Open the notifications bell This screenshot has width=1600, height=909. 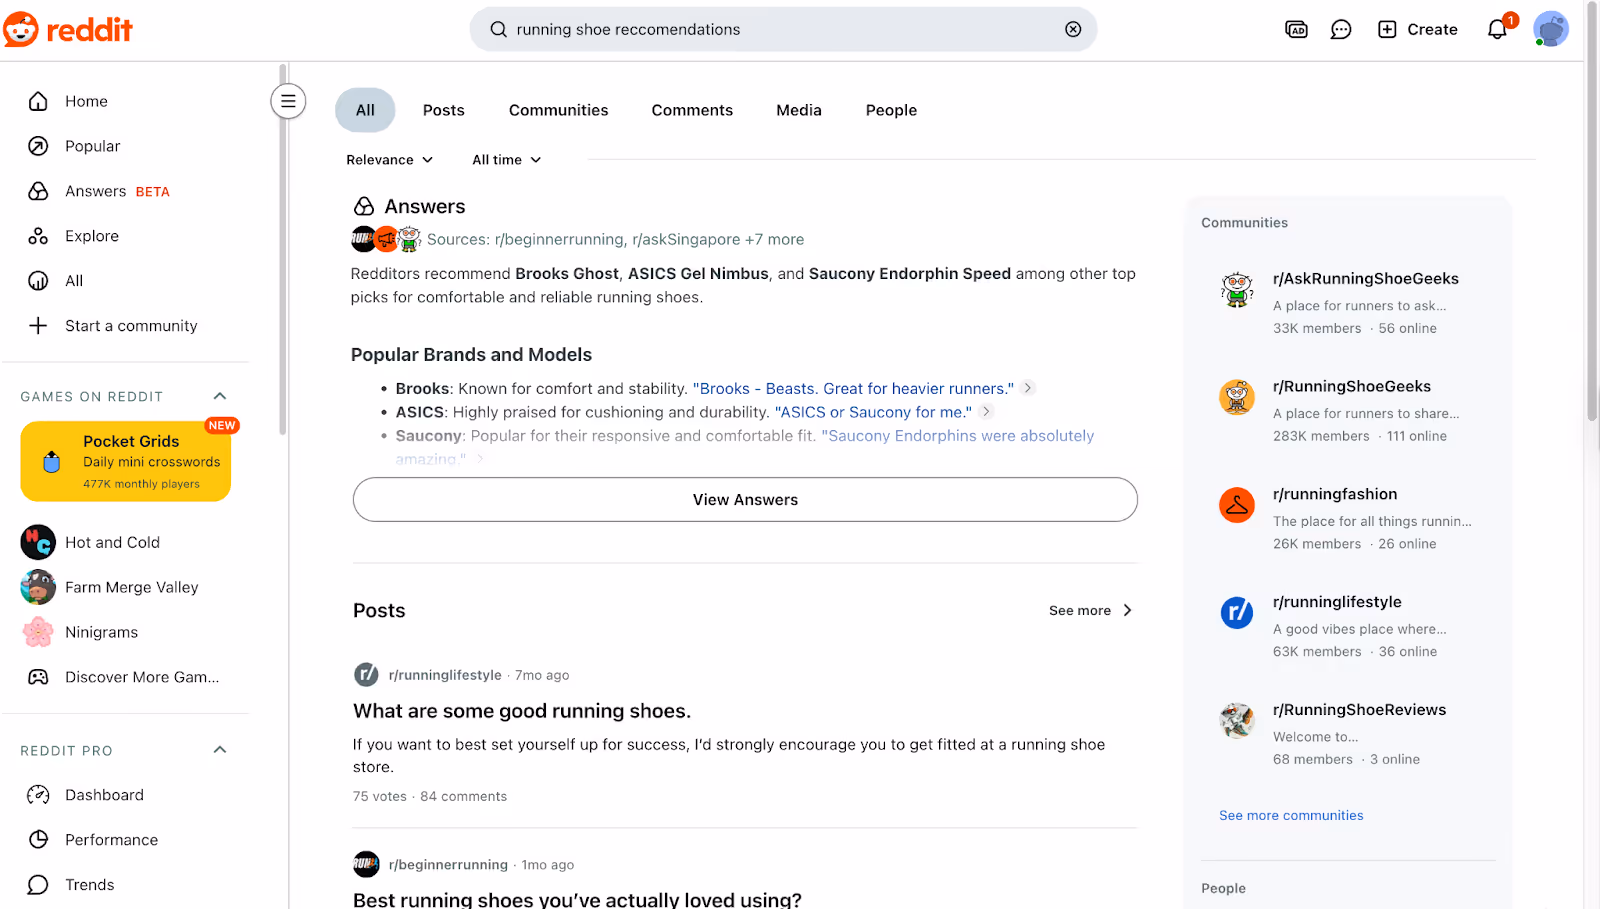[x=1498, y=29]
